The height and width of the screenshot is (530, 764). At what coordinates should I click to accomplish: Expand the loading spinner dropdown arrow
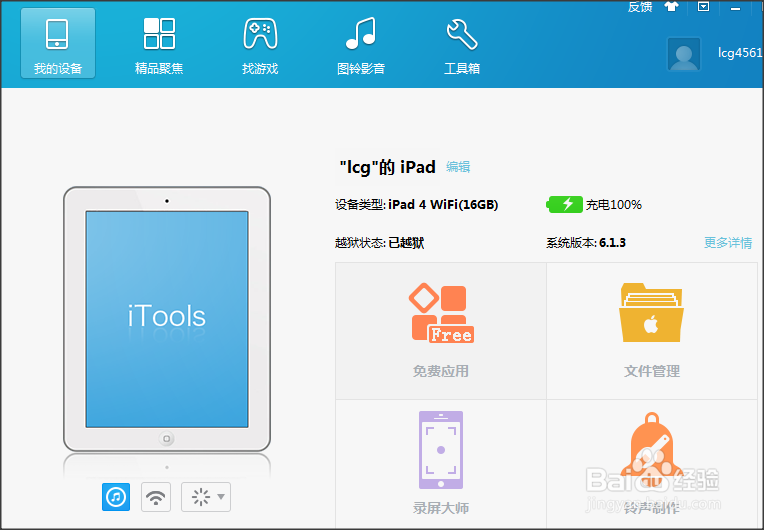221,497
